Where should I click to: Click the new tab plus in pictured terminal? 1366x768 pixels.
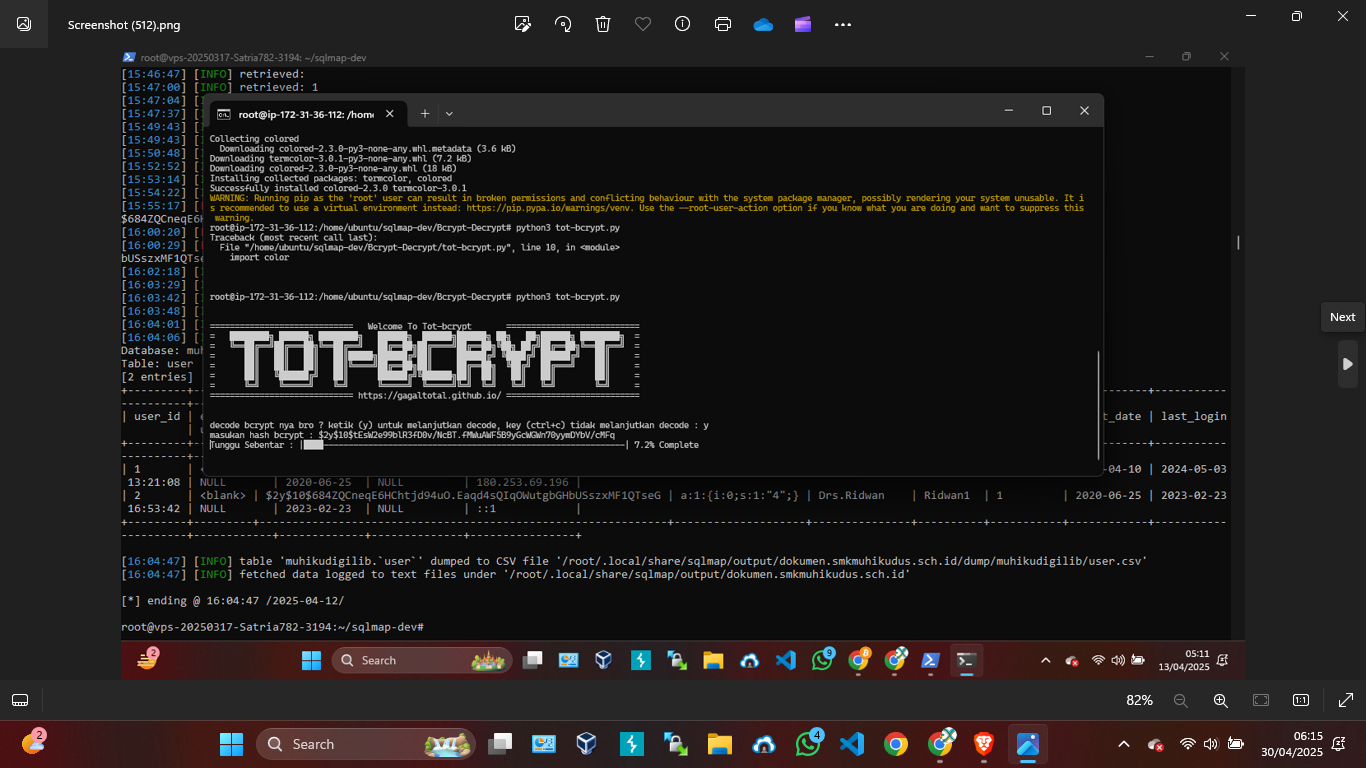coord(425,113)
